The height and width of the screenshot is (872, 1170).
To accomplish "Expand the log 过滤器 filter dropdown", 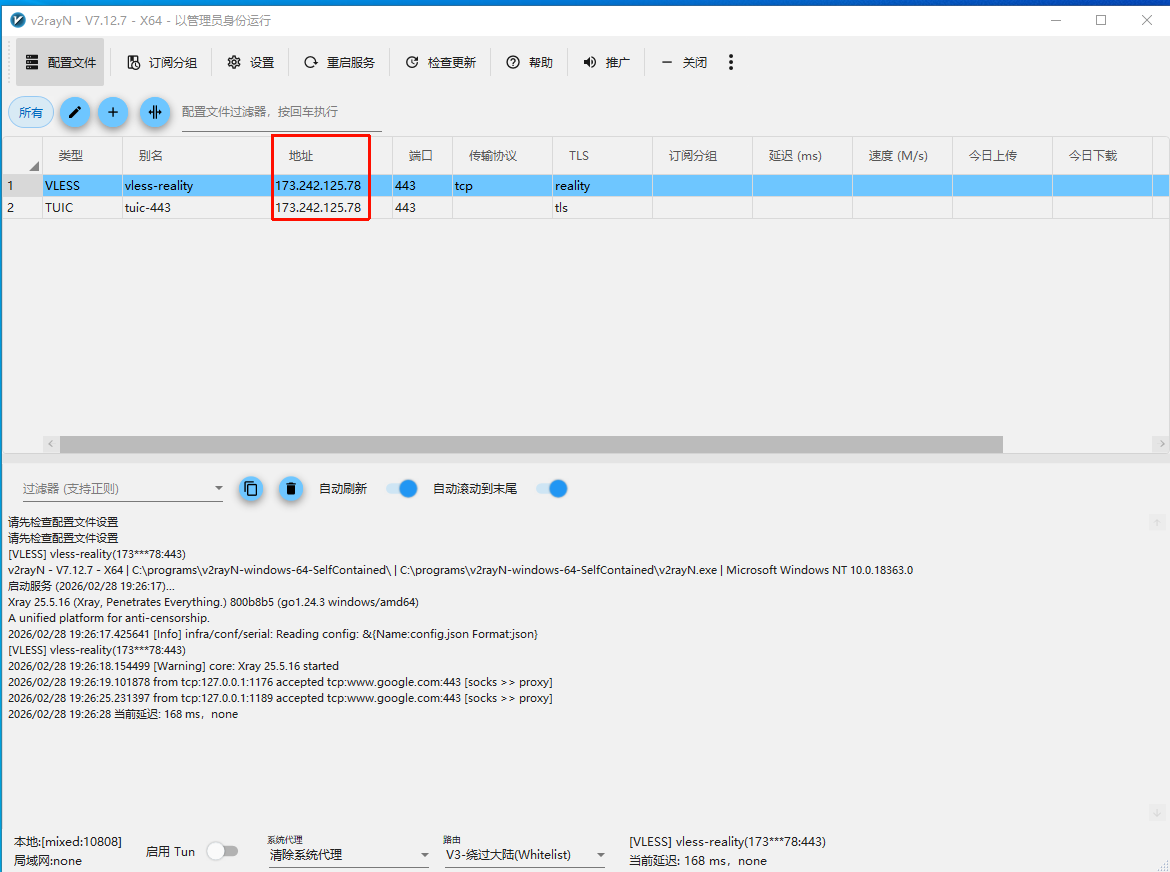I will pos(219,489).
